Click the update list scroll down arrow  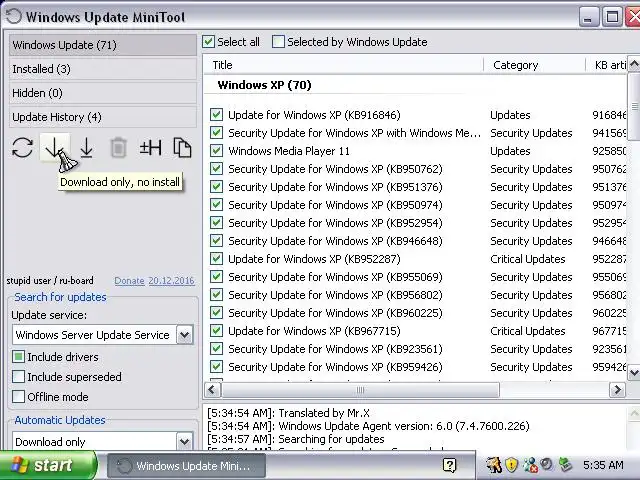click(x=634, y=372)
